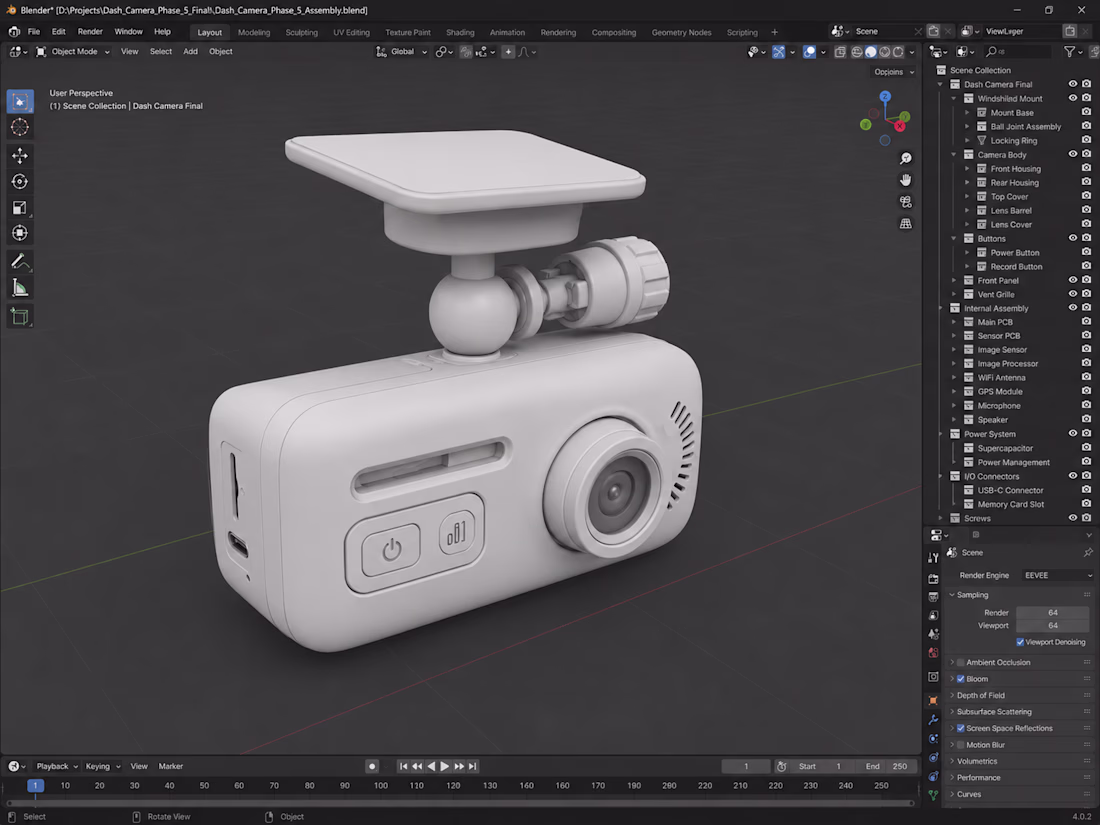Activate the Transform tool
1100x825 pixels.
[20, 233]
